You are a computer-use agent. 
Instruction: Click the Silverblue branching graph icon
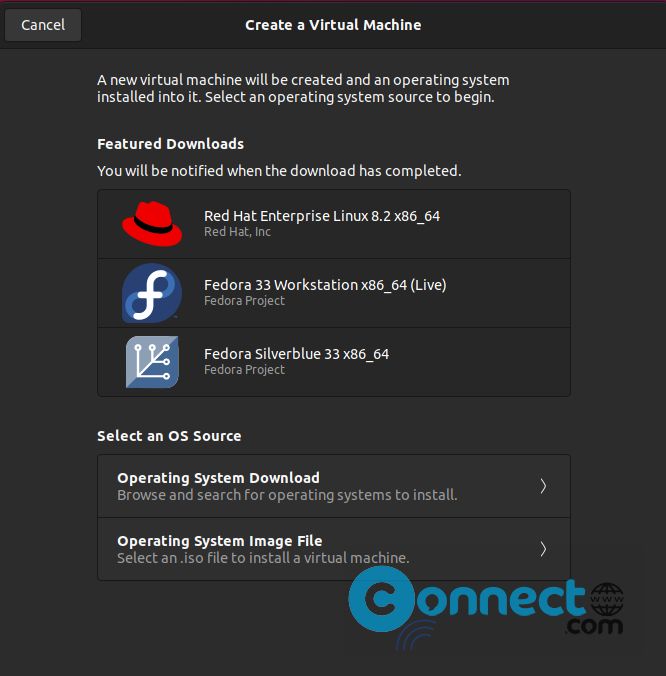pos(152,362)
